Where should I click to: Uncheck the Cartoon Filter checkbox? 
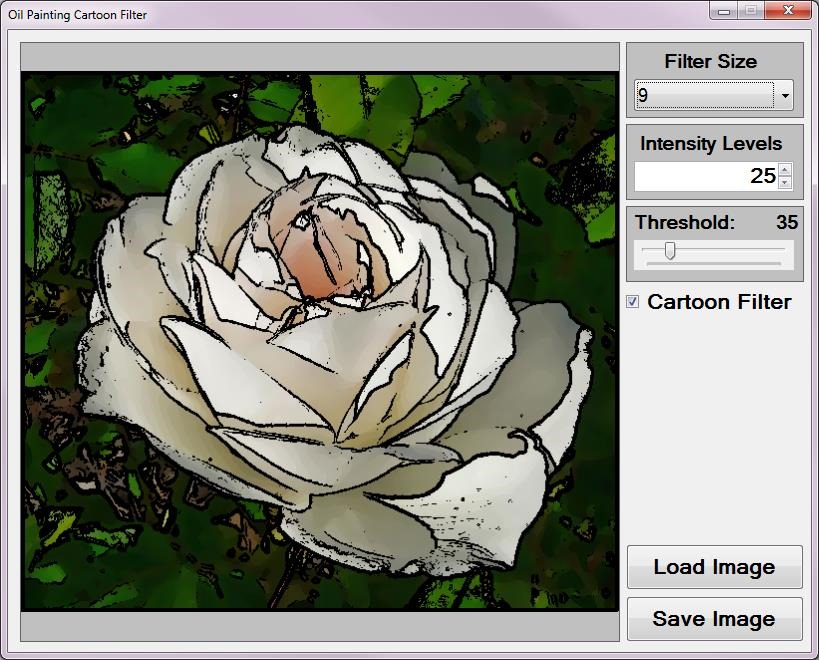pos(633,302)
